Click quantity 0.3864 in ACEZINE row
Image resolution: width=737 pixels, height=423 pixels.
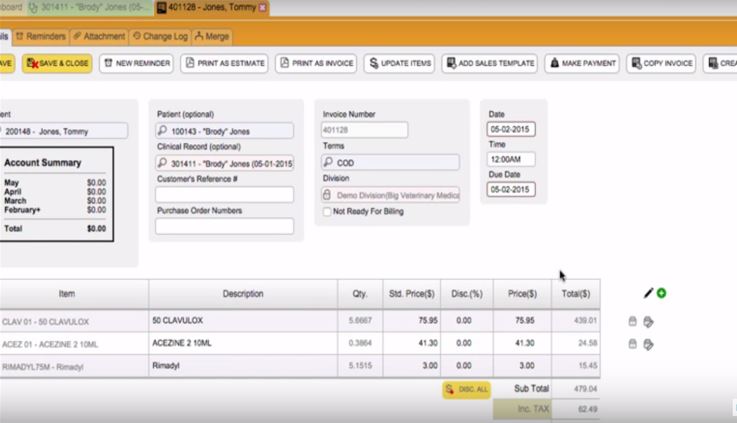pos(360,343)
